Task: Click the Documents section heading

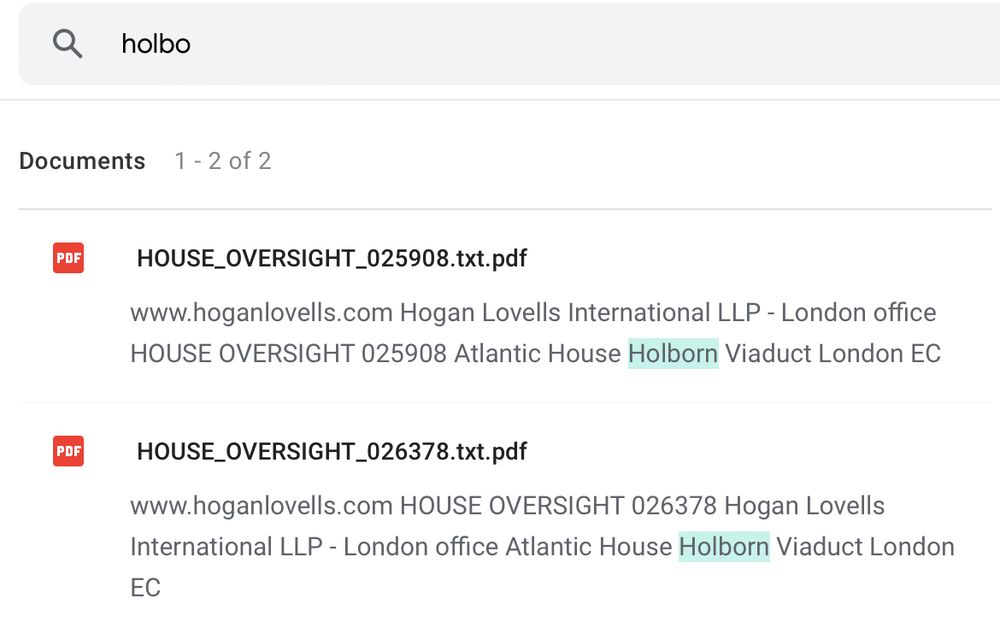Action: click(x=82, y=161)
